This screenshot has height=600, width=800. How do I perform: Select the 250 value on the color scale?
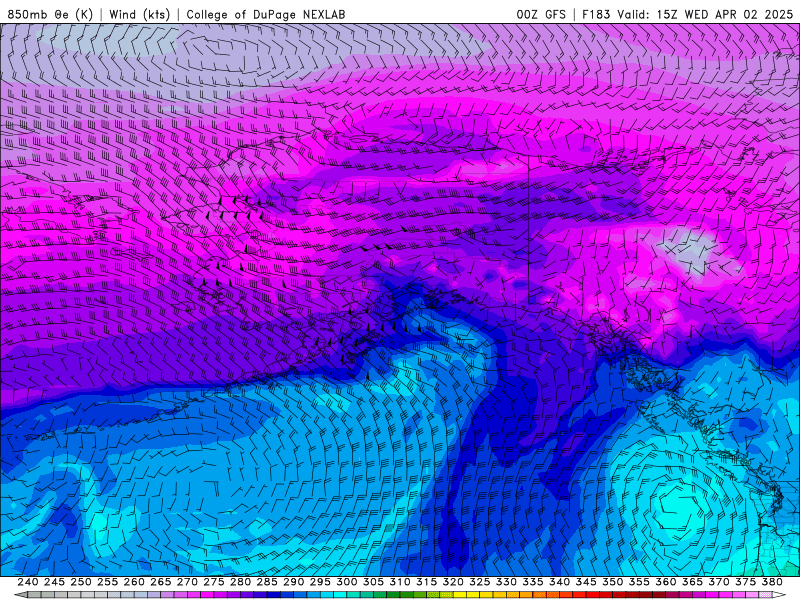81,582
